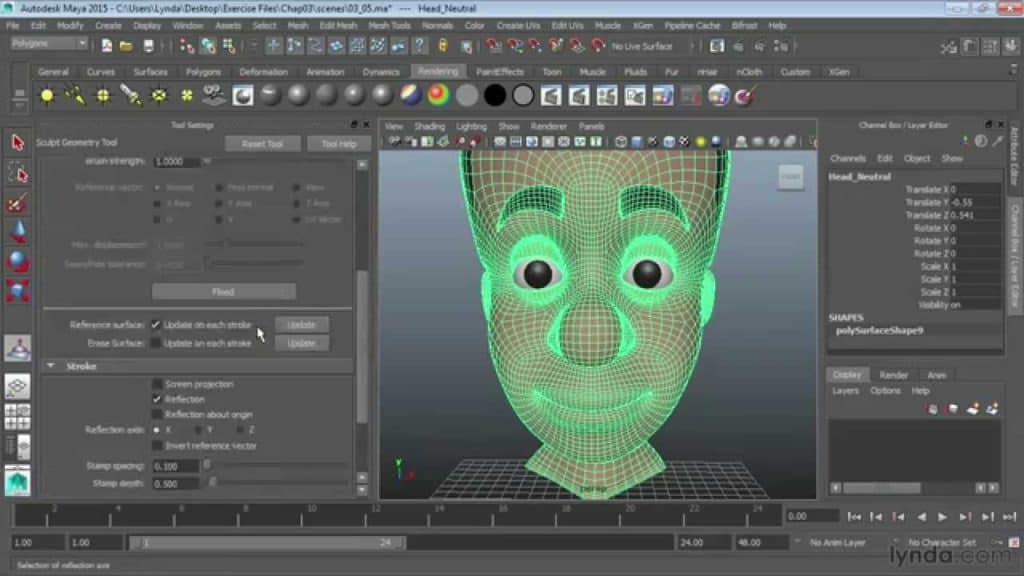Switch to the Animation shelf tab
1024x576 pixels.
pyautogui.click(x=325, y=72)
